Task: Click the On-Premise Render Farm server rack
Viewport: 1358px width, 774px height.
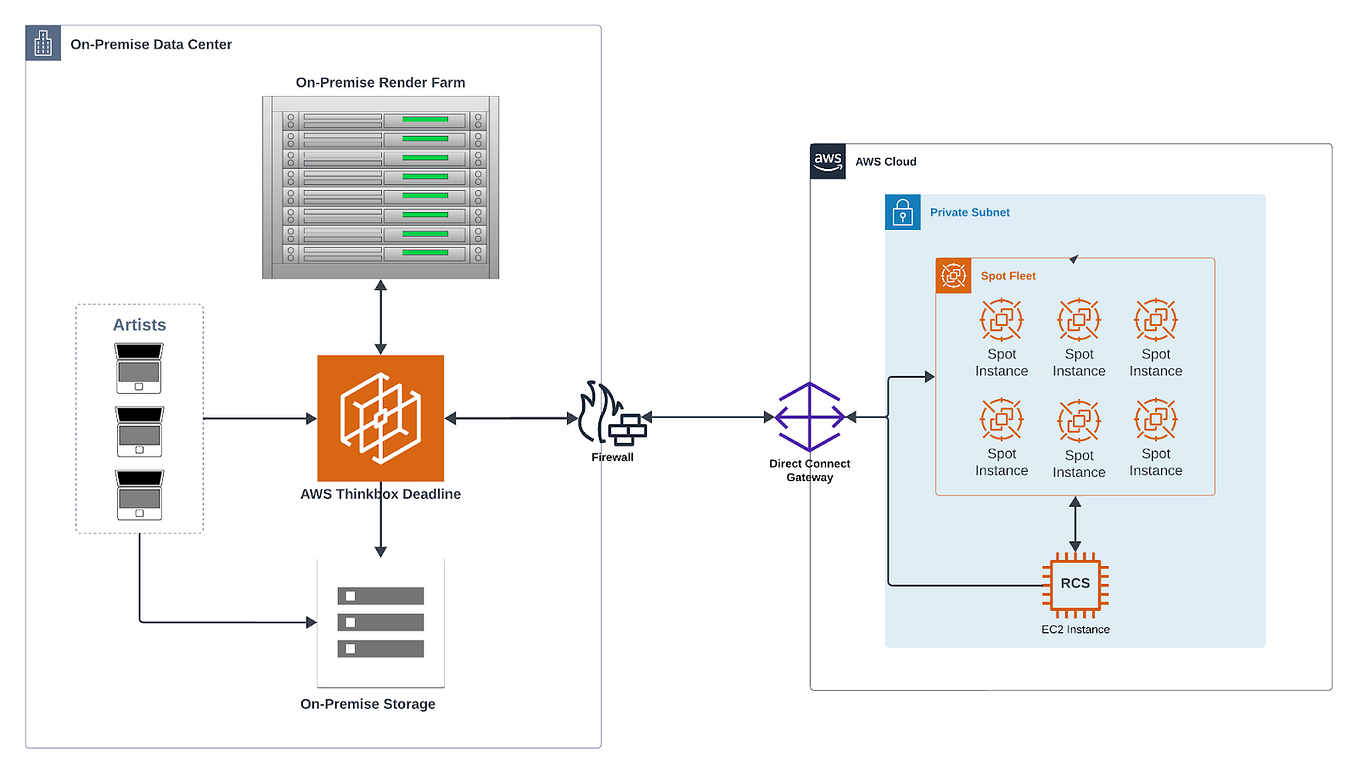Action: (380, 186)
